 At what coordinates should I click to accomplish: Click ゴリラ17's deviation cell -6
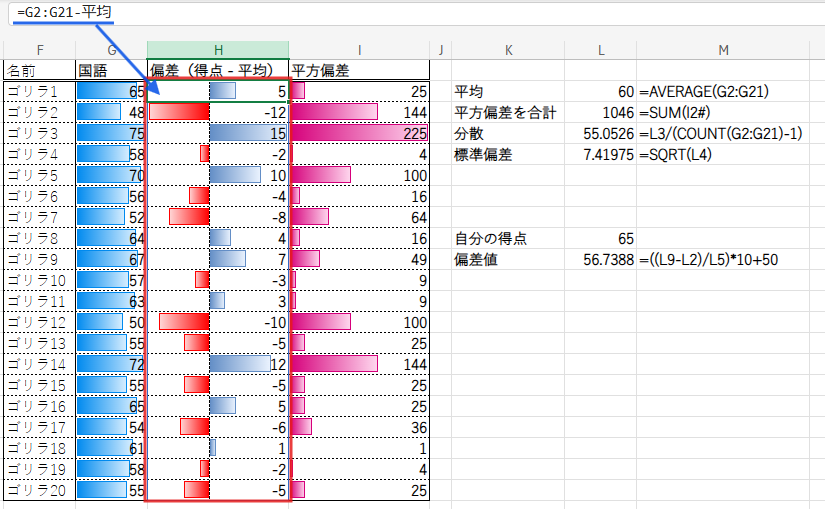218,427
